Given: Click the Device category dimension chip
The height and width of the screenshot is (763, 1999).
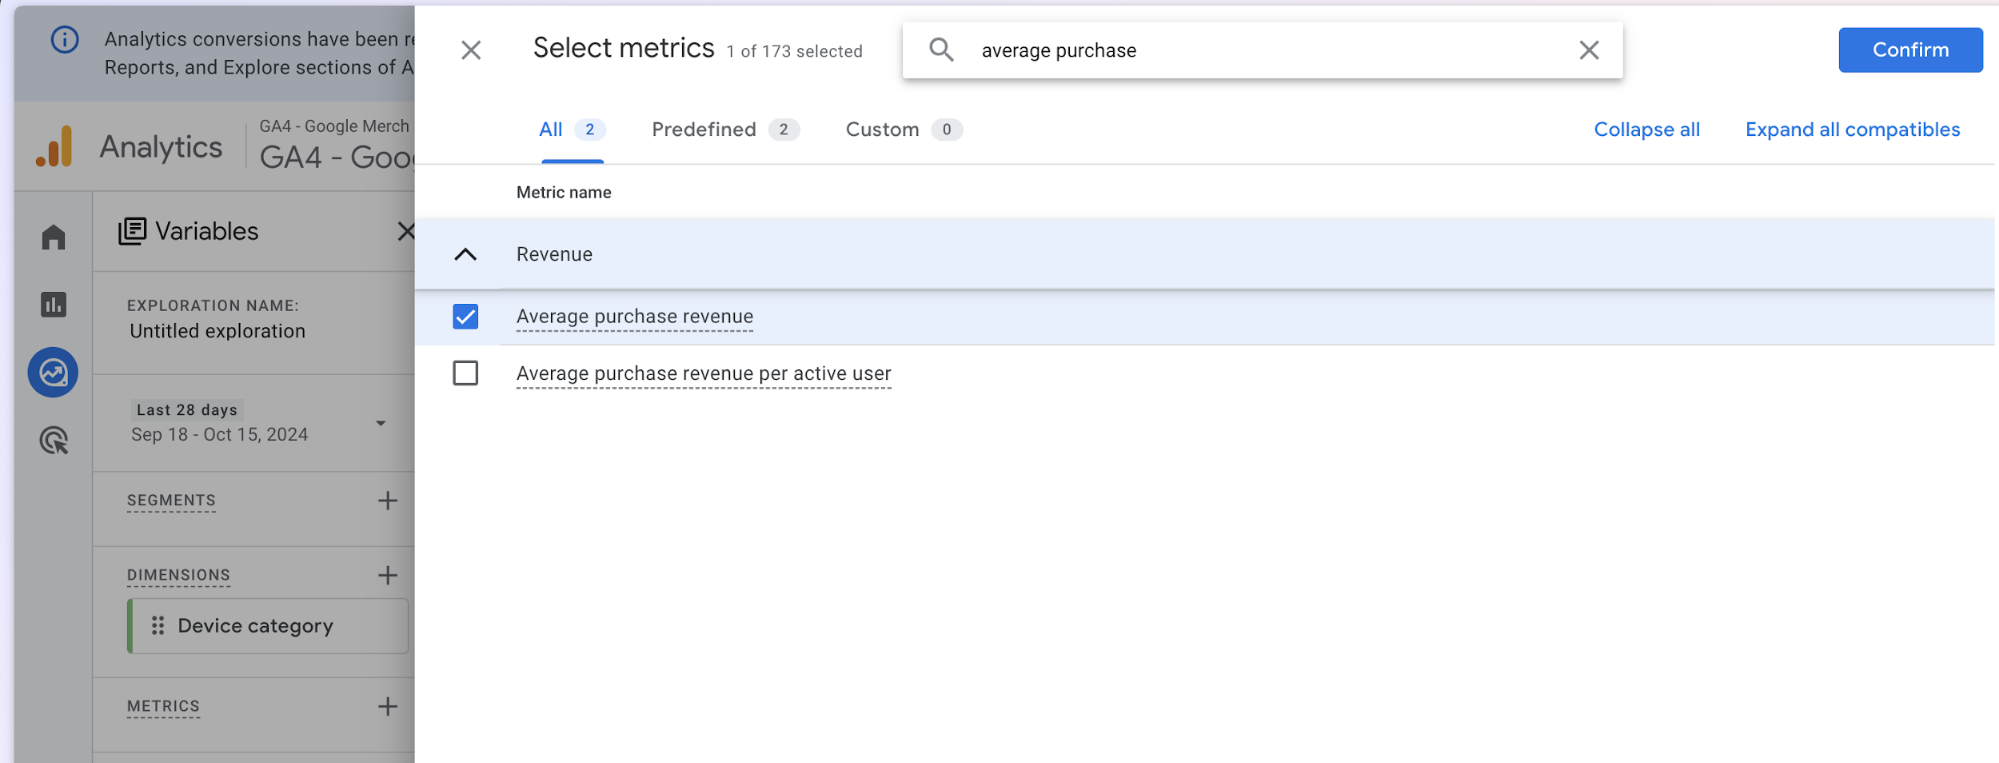Looking at the screenshot, I should tap(268, 626).
